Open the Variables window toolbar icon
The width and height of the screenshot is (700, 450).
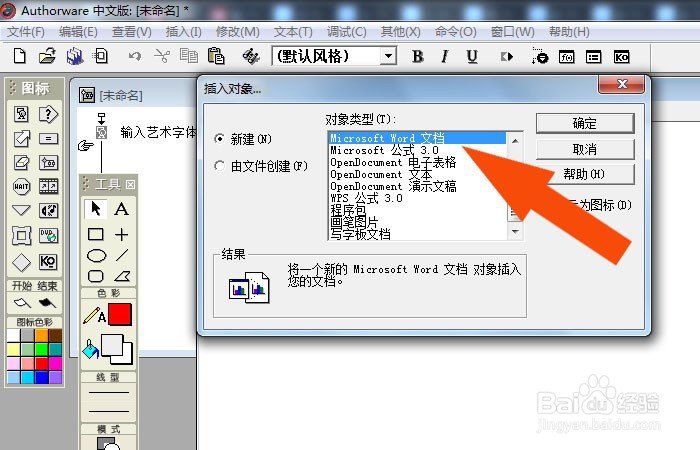[594, 57]
